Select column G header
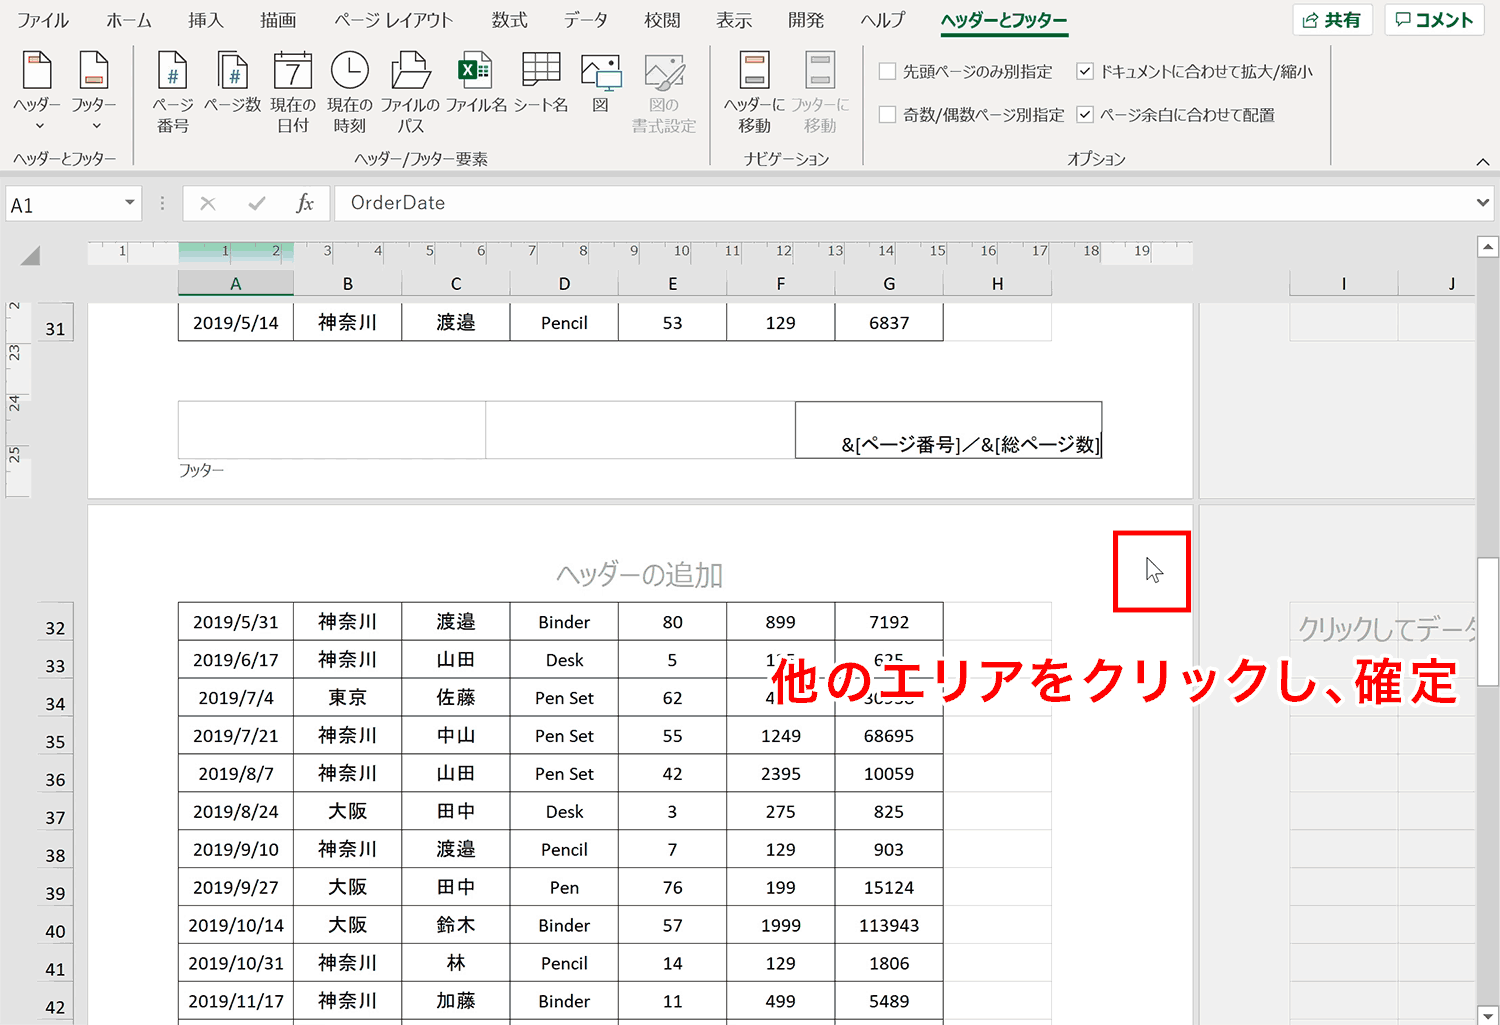 [x=889, y=284]
